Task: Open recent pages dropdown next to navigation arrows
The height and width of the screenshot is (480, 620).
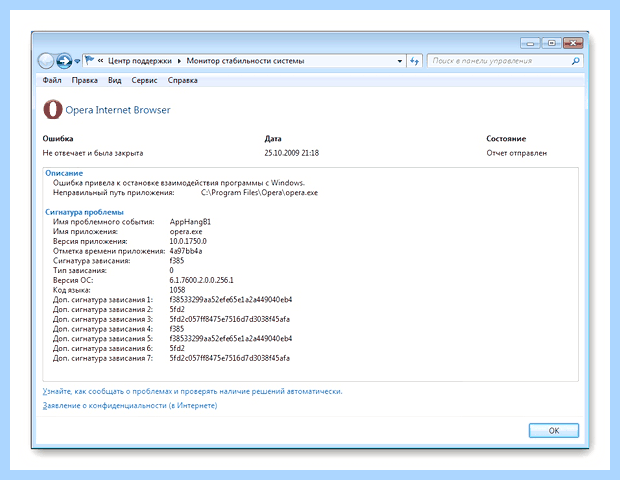Action: tap(77, 61)
